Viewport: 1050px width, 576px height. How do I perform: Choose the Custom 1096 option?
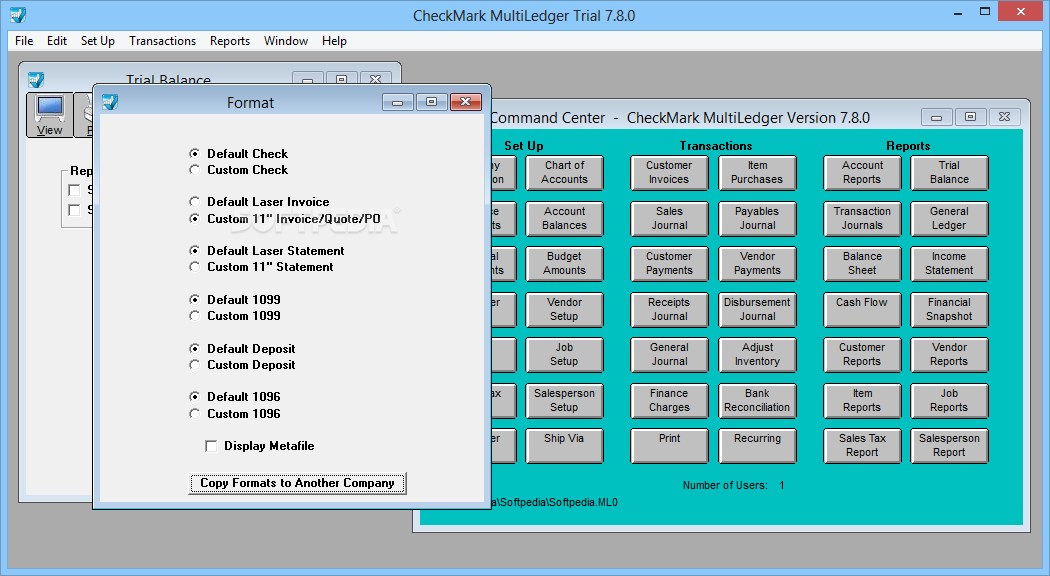pos(194,413)
